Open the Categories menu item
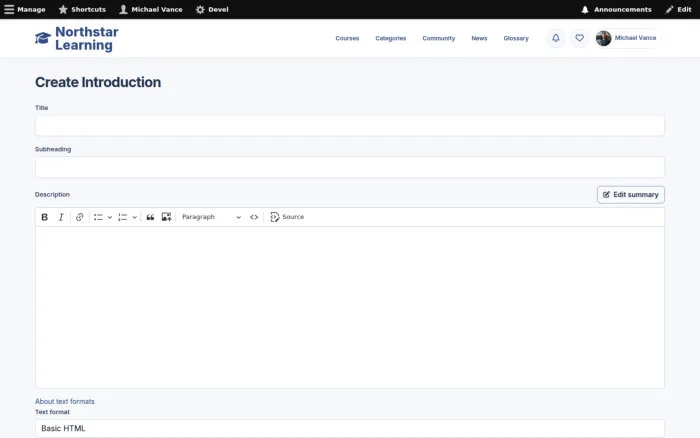The image size is (700, 438). pyautogui.click(x=391, y=38)
